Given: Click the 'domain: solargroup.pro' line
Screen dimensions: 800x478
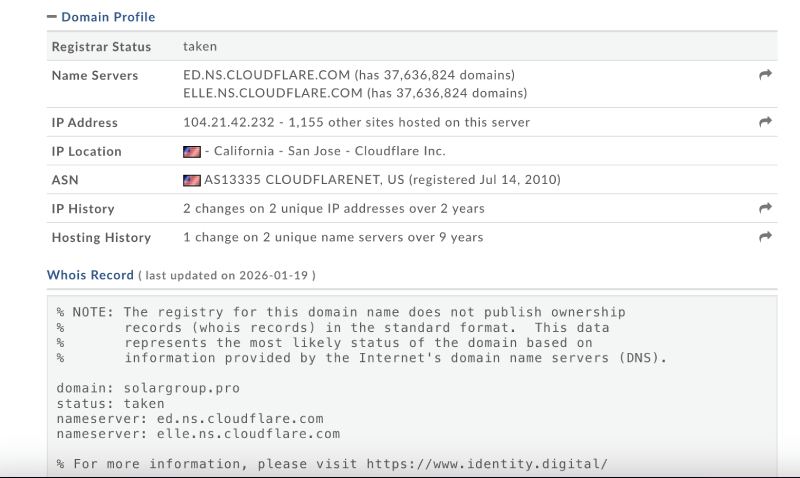Looking at the screenshot, I should click(x=148, y=388).
